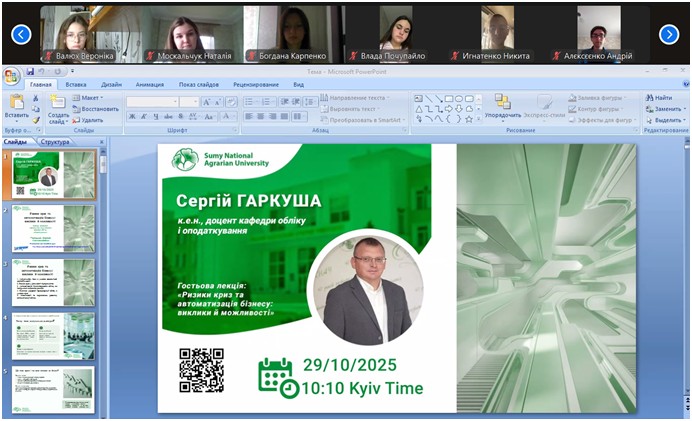Open the font color picker
Image resolution: width=692 pixels, height=421 pixels.
point(225,117)
